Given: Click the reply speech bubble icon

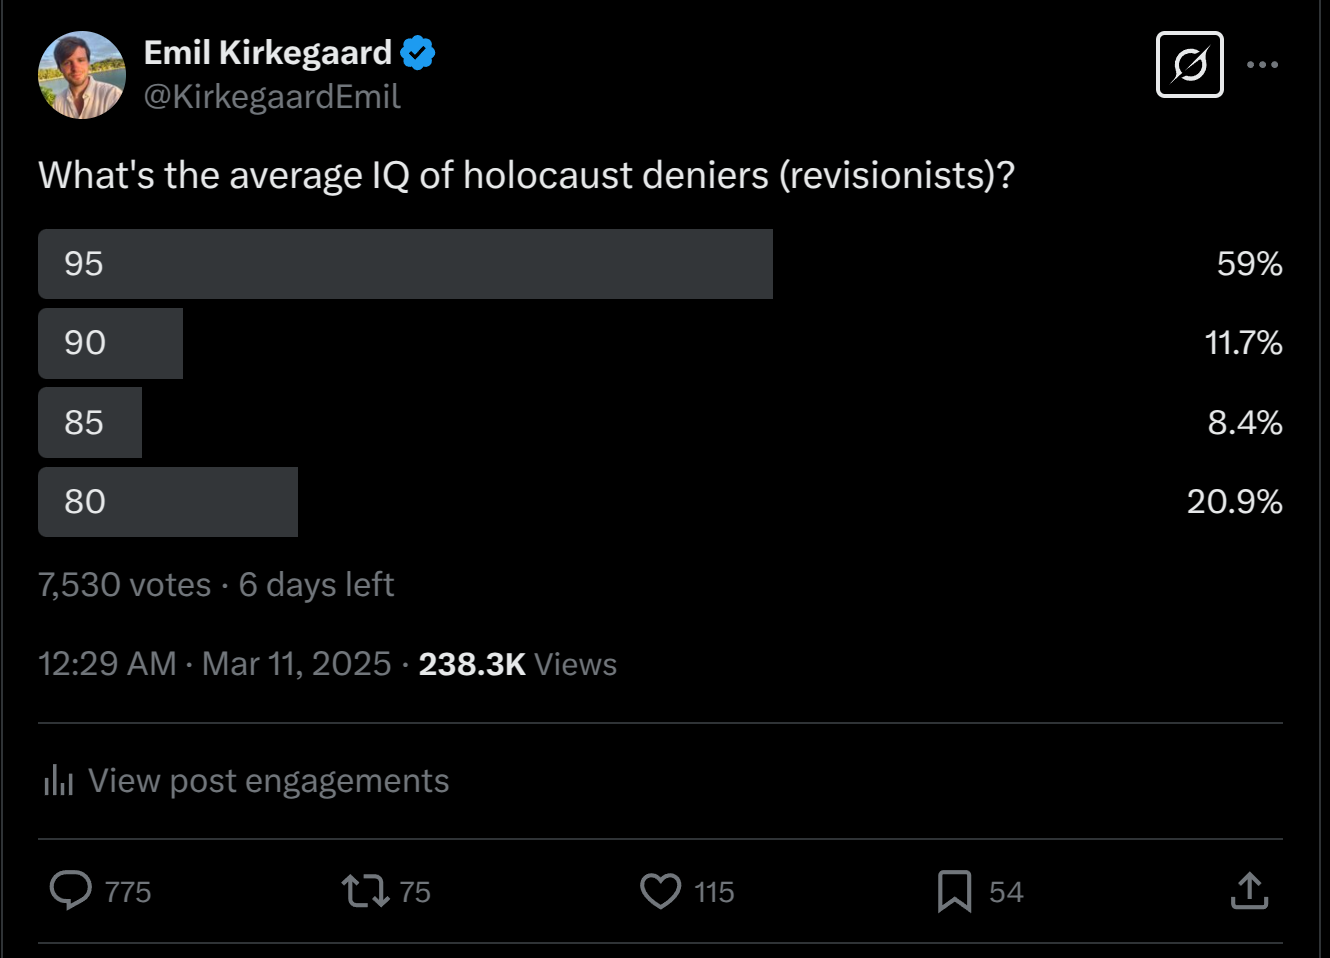Looking at the screenshot, I should click(71, 890).
